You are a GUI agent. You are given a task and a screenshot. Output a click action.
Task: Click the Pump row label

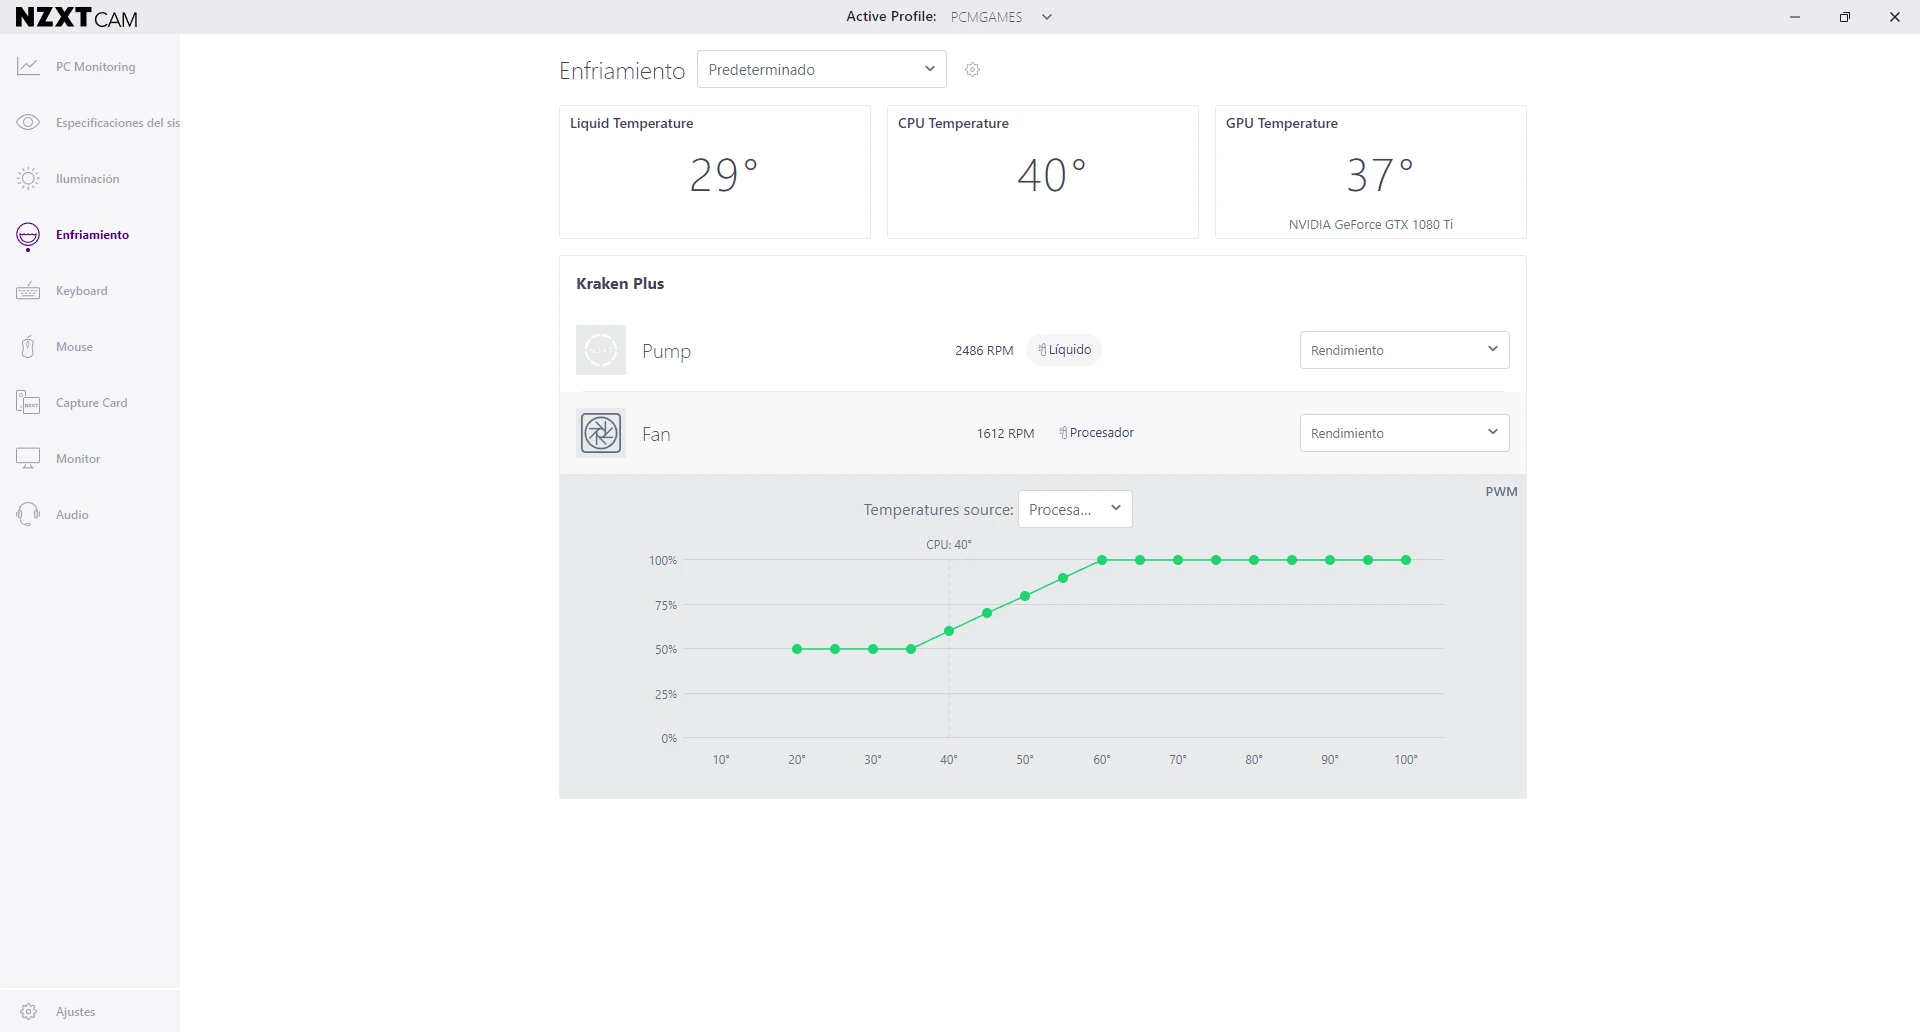[666, 351]
